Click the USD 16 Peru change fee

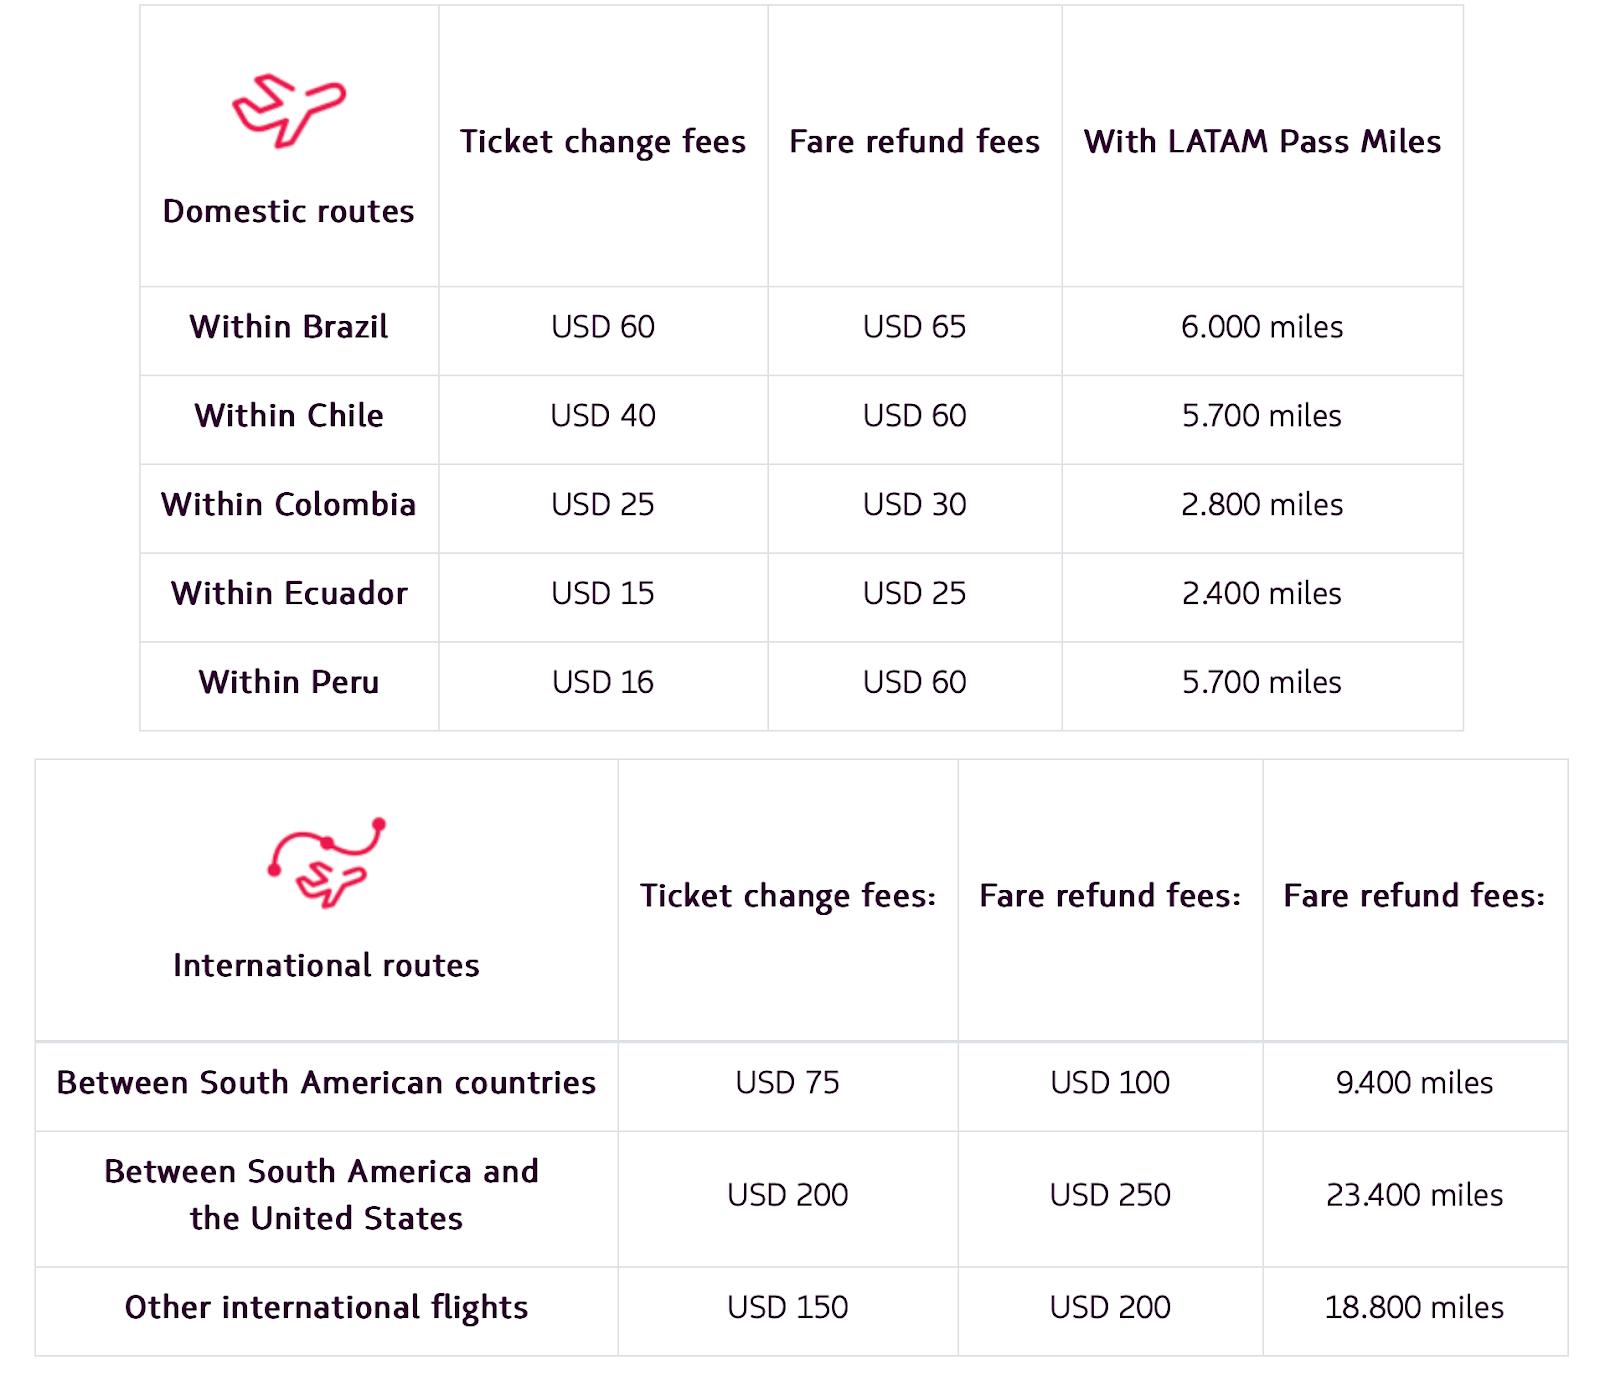603,683
